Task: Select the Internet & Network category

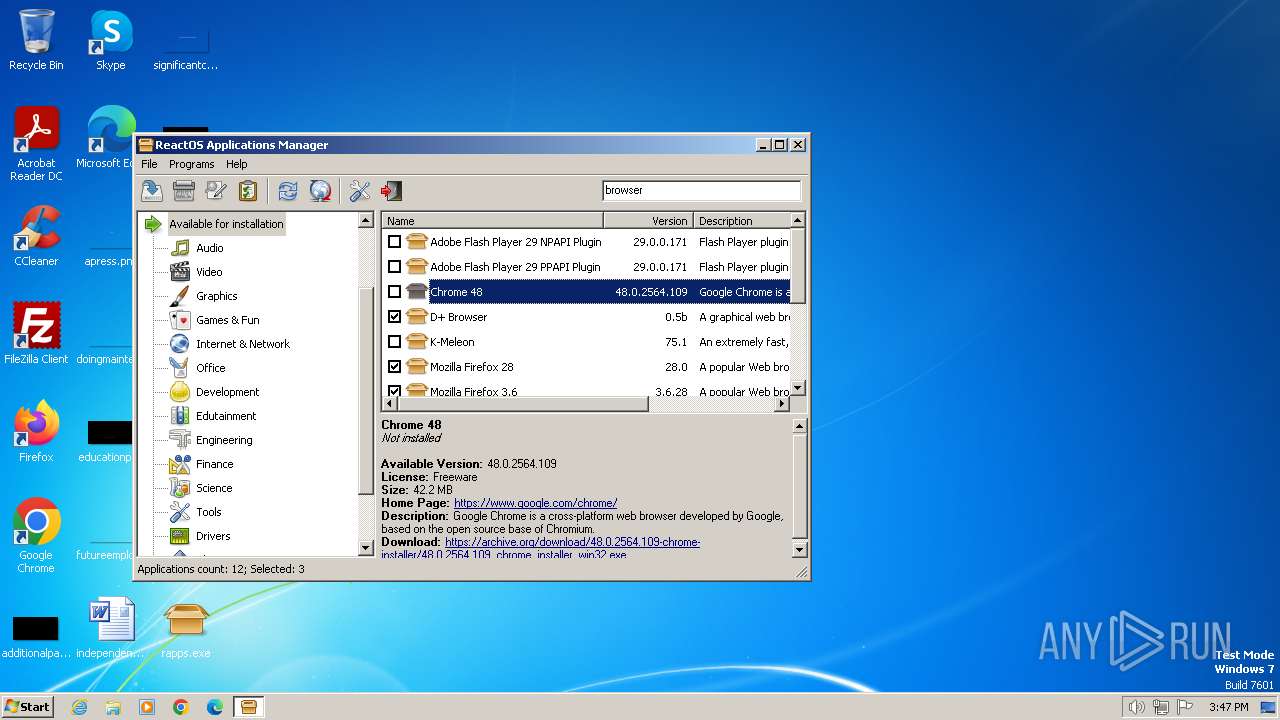Action: pos(242,344)
